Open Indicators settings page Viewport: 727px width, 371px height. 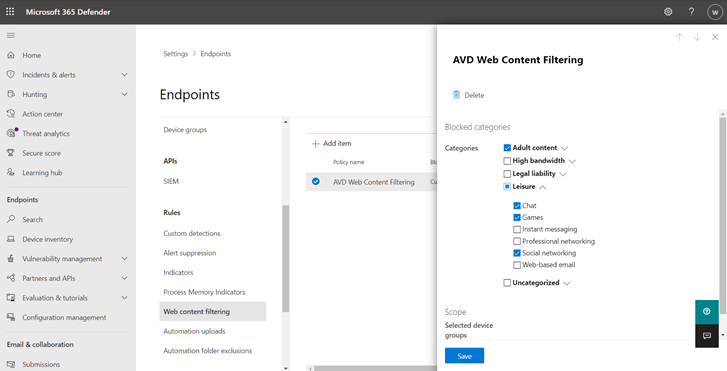pyautogui.click(x=178, y=272)
